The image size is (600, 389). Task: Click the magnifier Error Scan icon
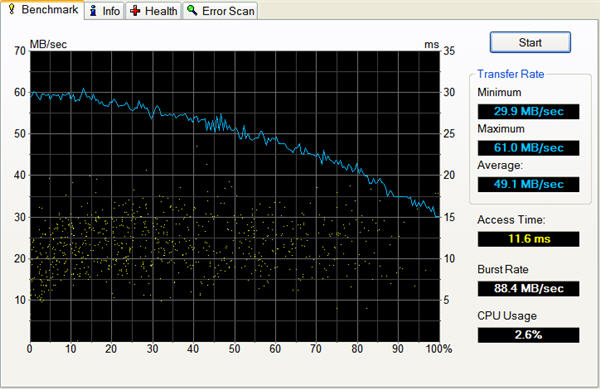[x=192, y=11]
